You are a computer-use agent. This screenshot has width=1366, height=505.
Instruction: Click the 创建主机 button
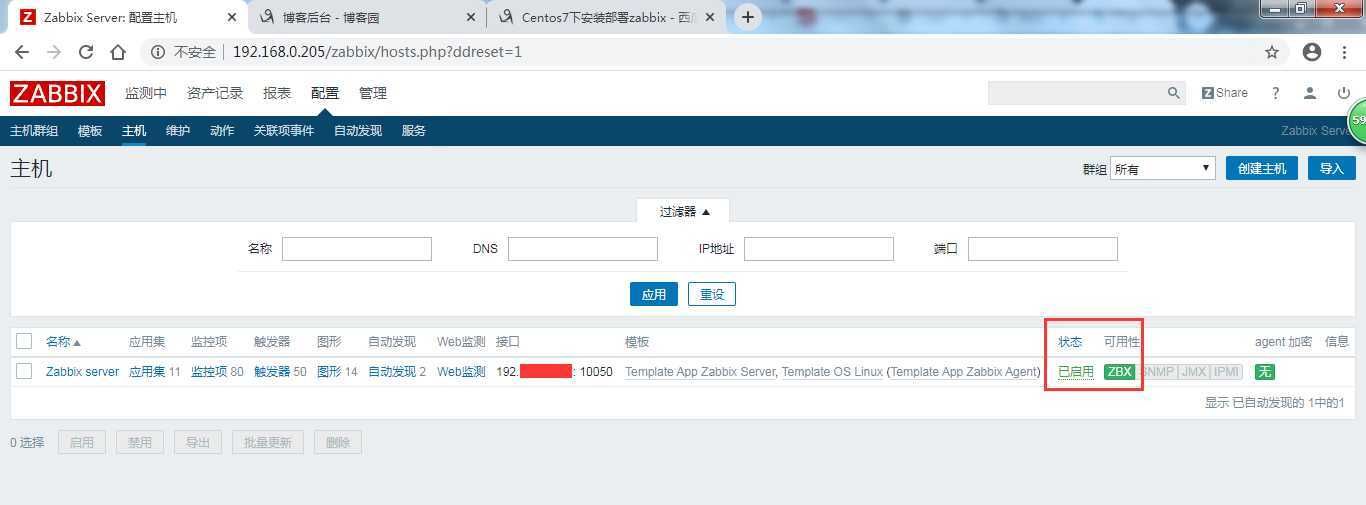pos(1262,169)
